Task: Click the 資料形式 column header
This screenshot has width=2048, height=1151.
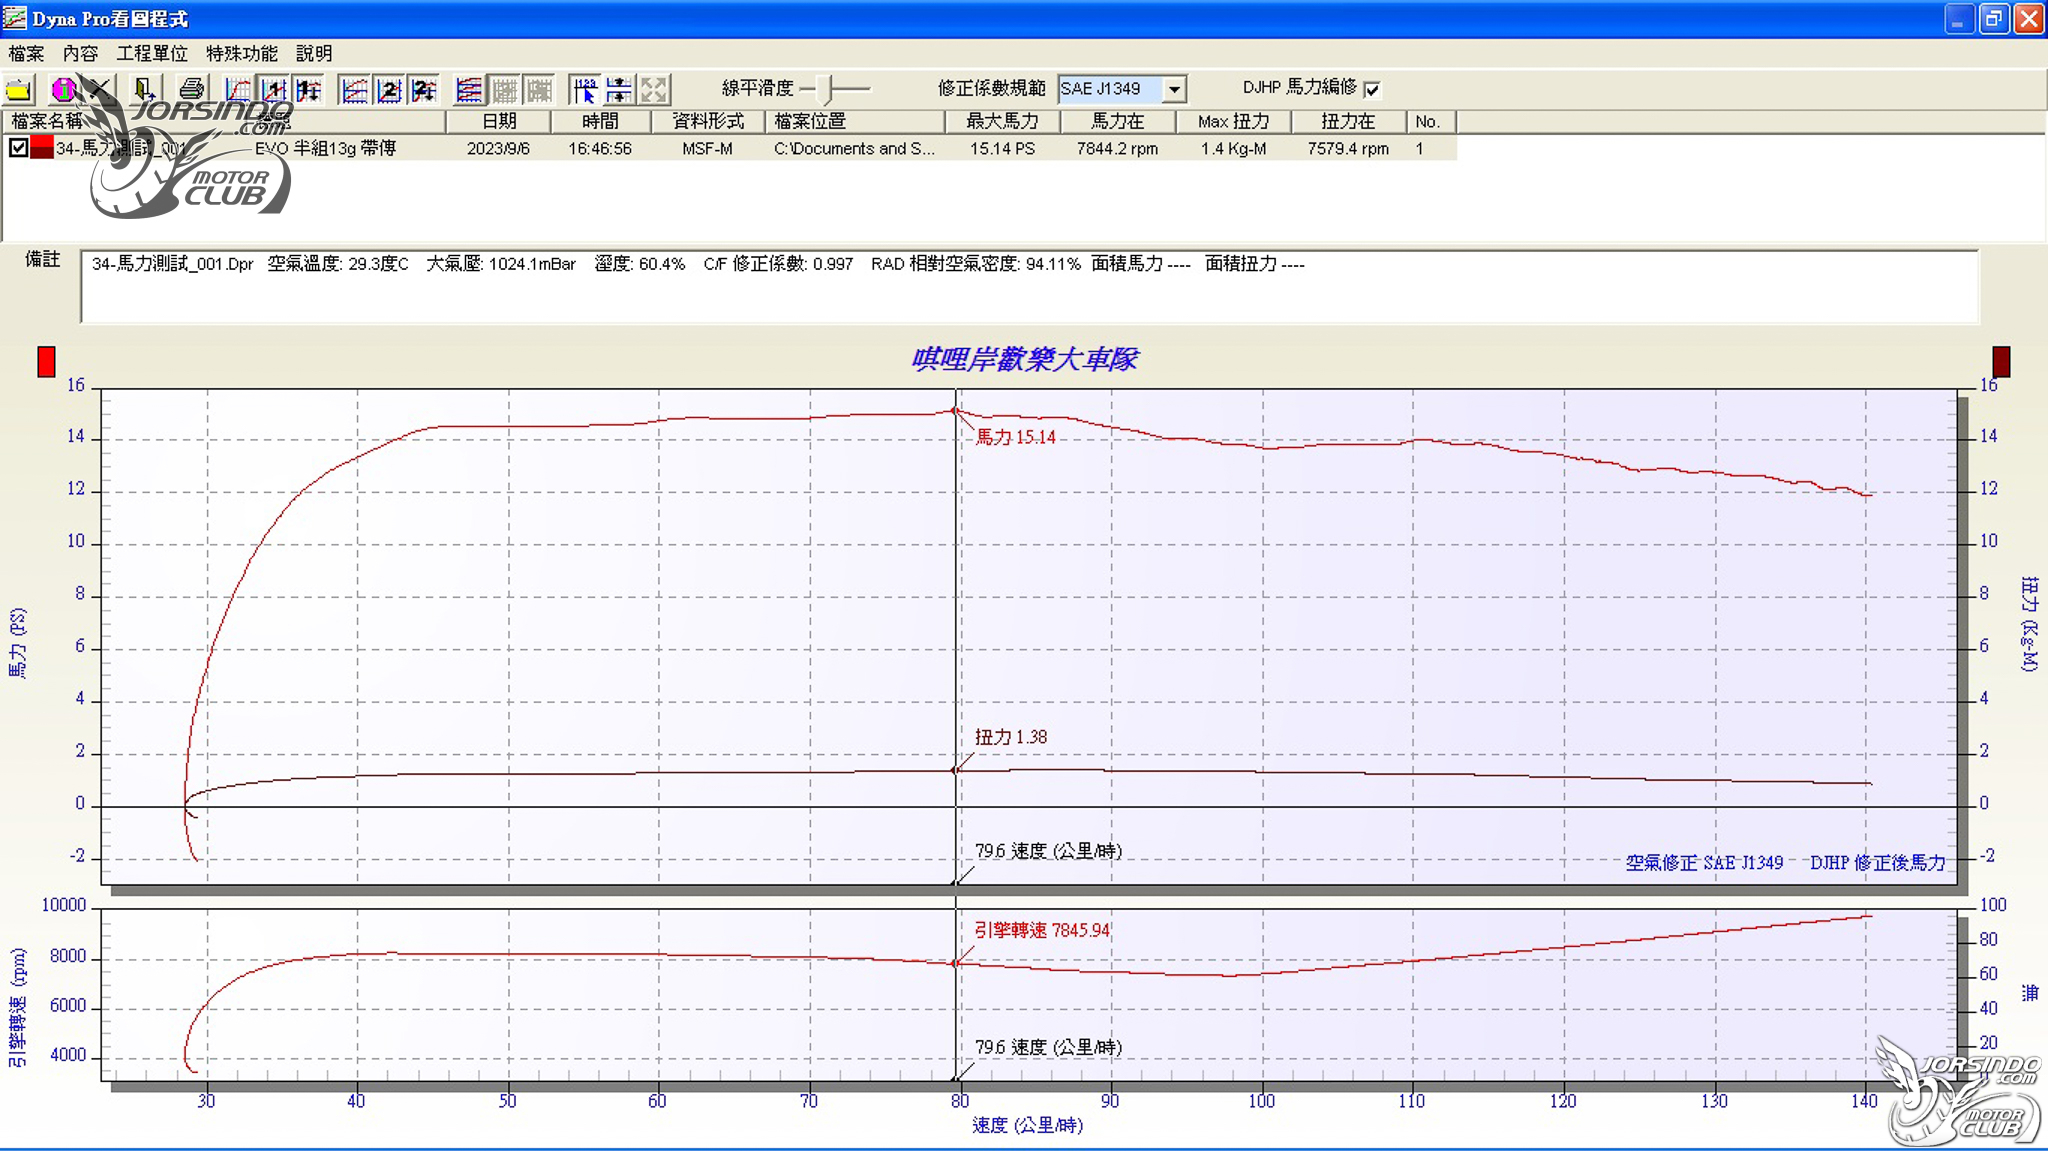Action: click(x=708, y=122)
